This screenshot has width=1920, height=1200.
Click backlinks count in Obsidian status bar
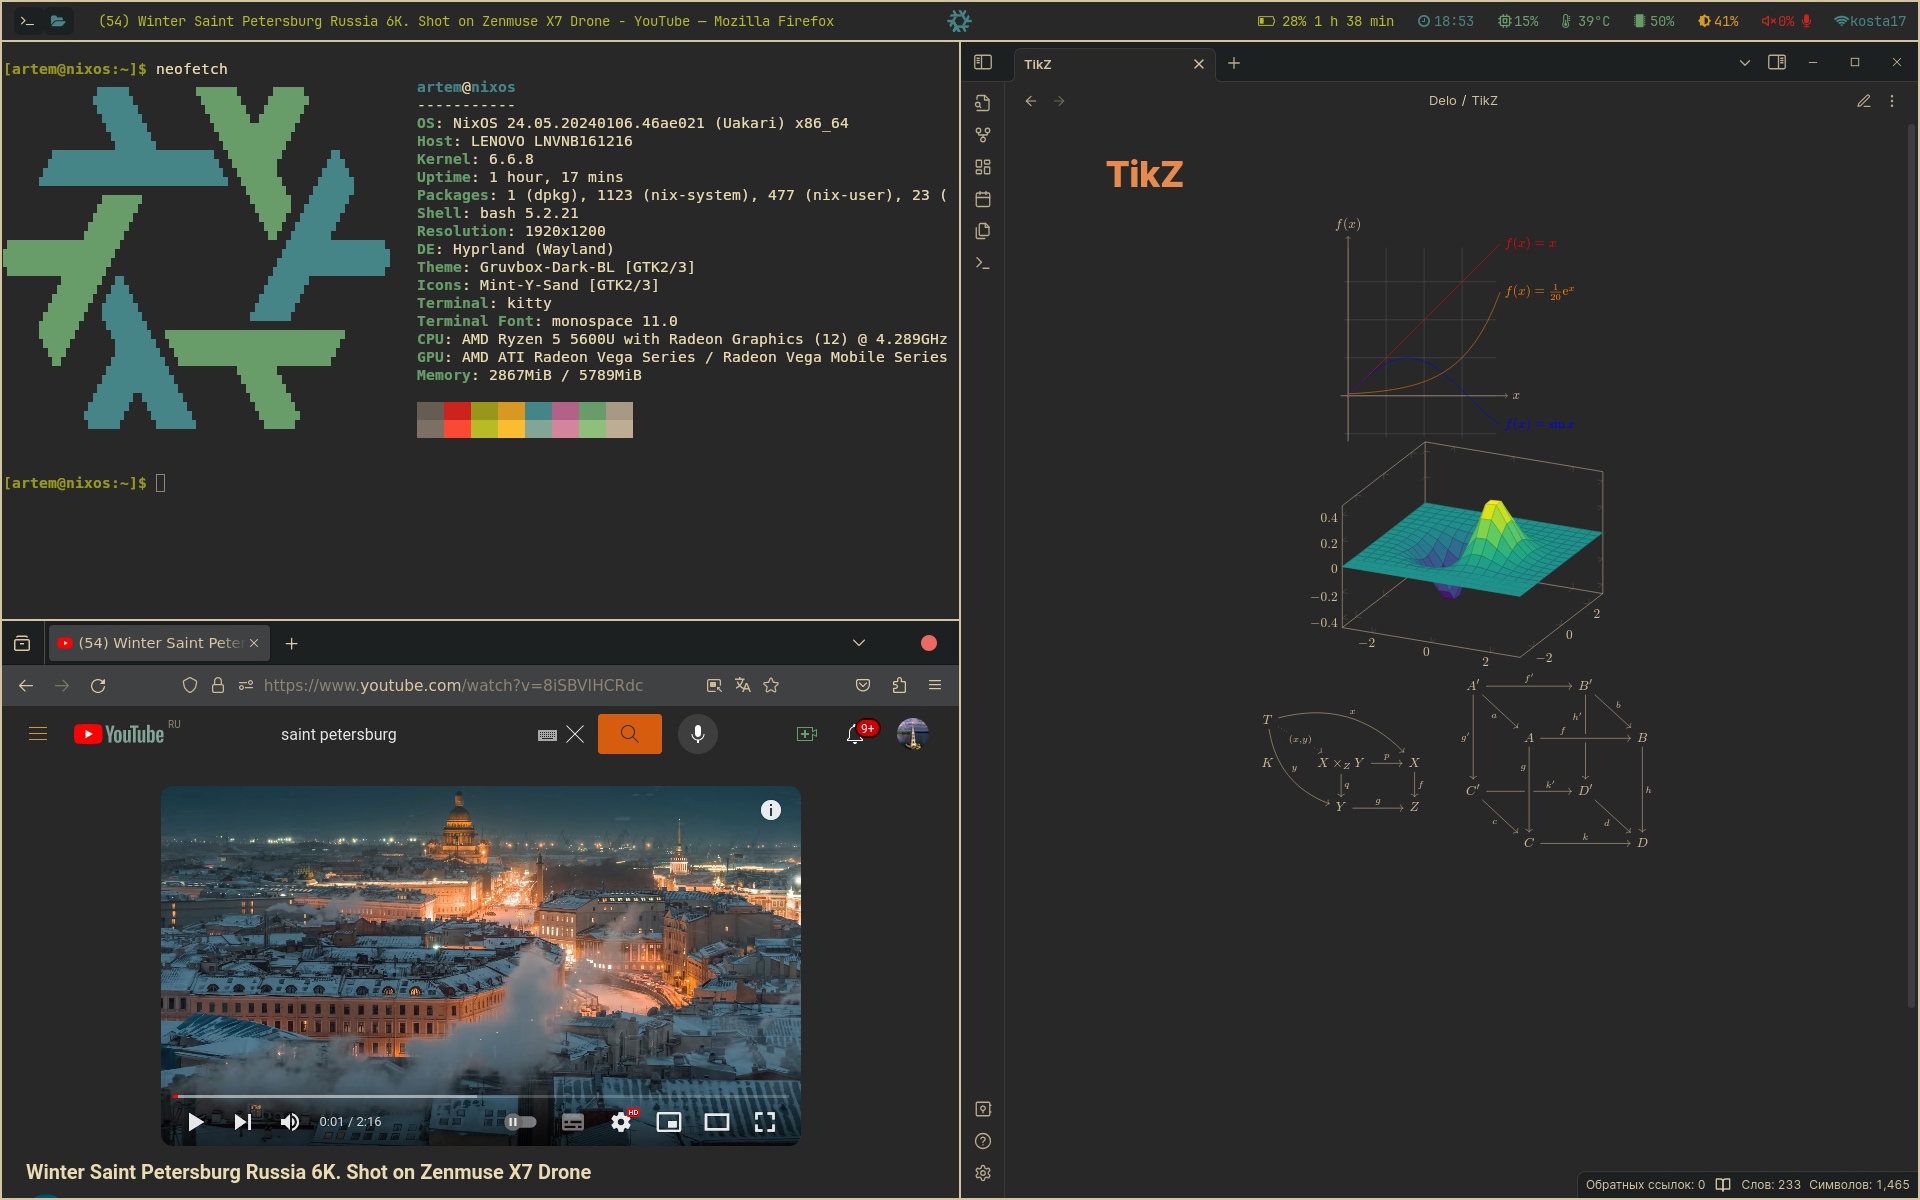click(x=1645, y=1184)
